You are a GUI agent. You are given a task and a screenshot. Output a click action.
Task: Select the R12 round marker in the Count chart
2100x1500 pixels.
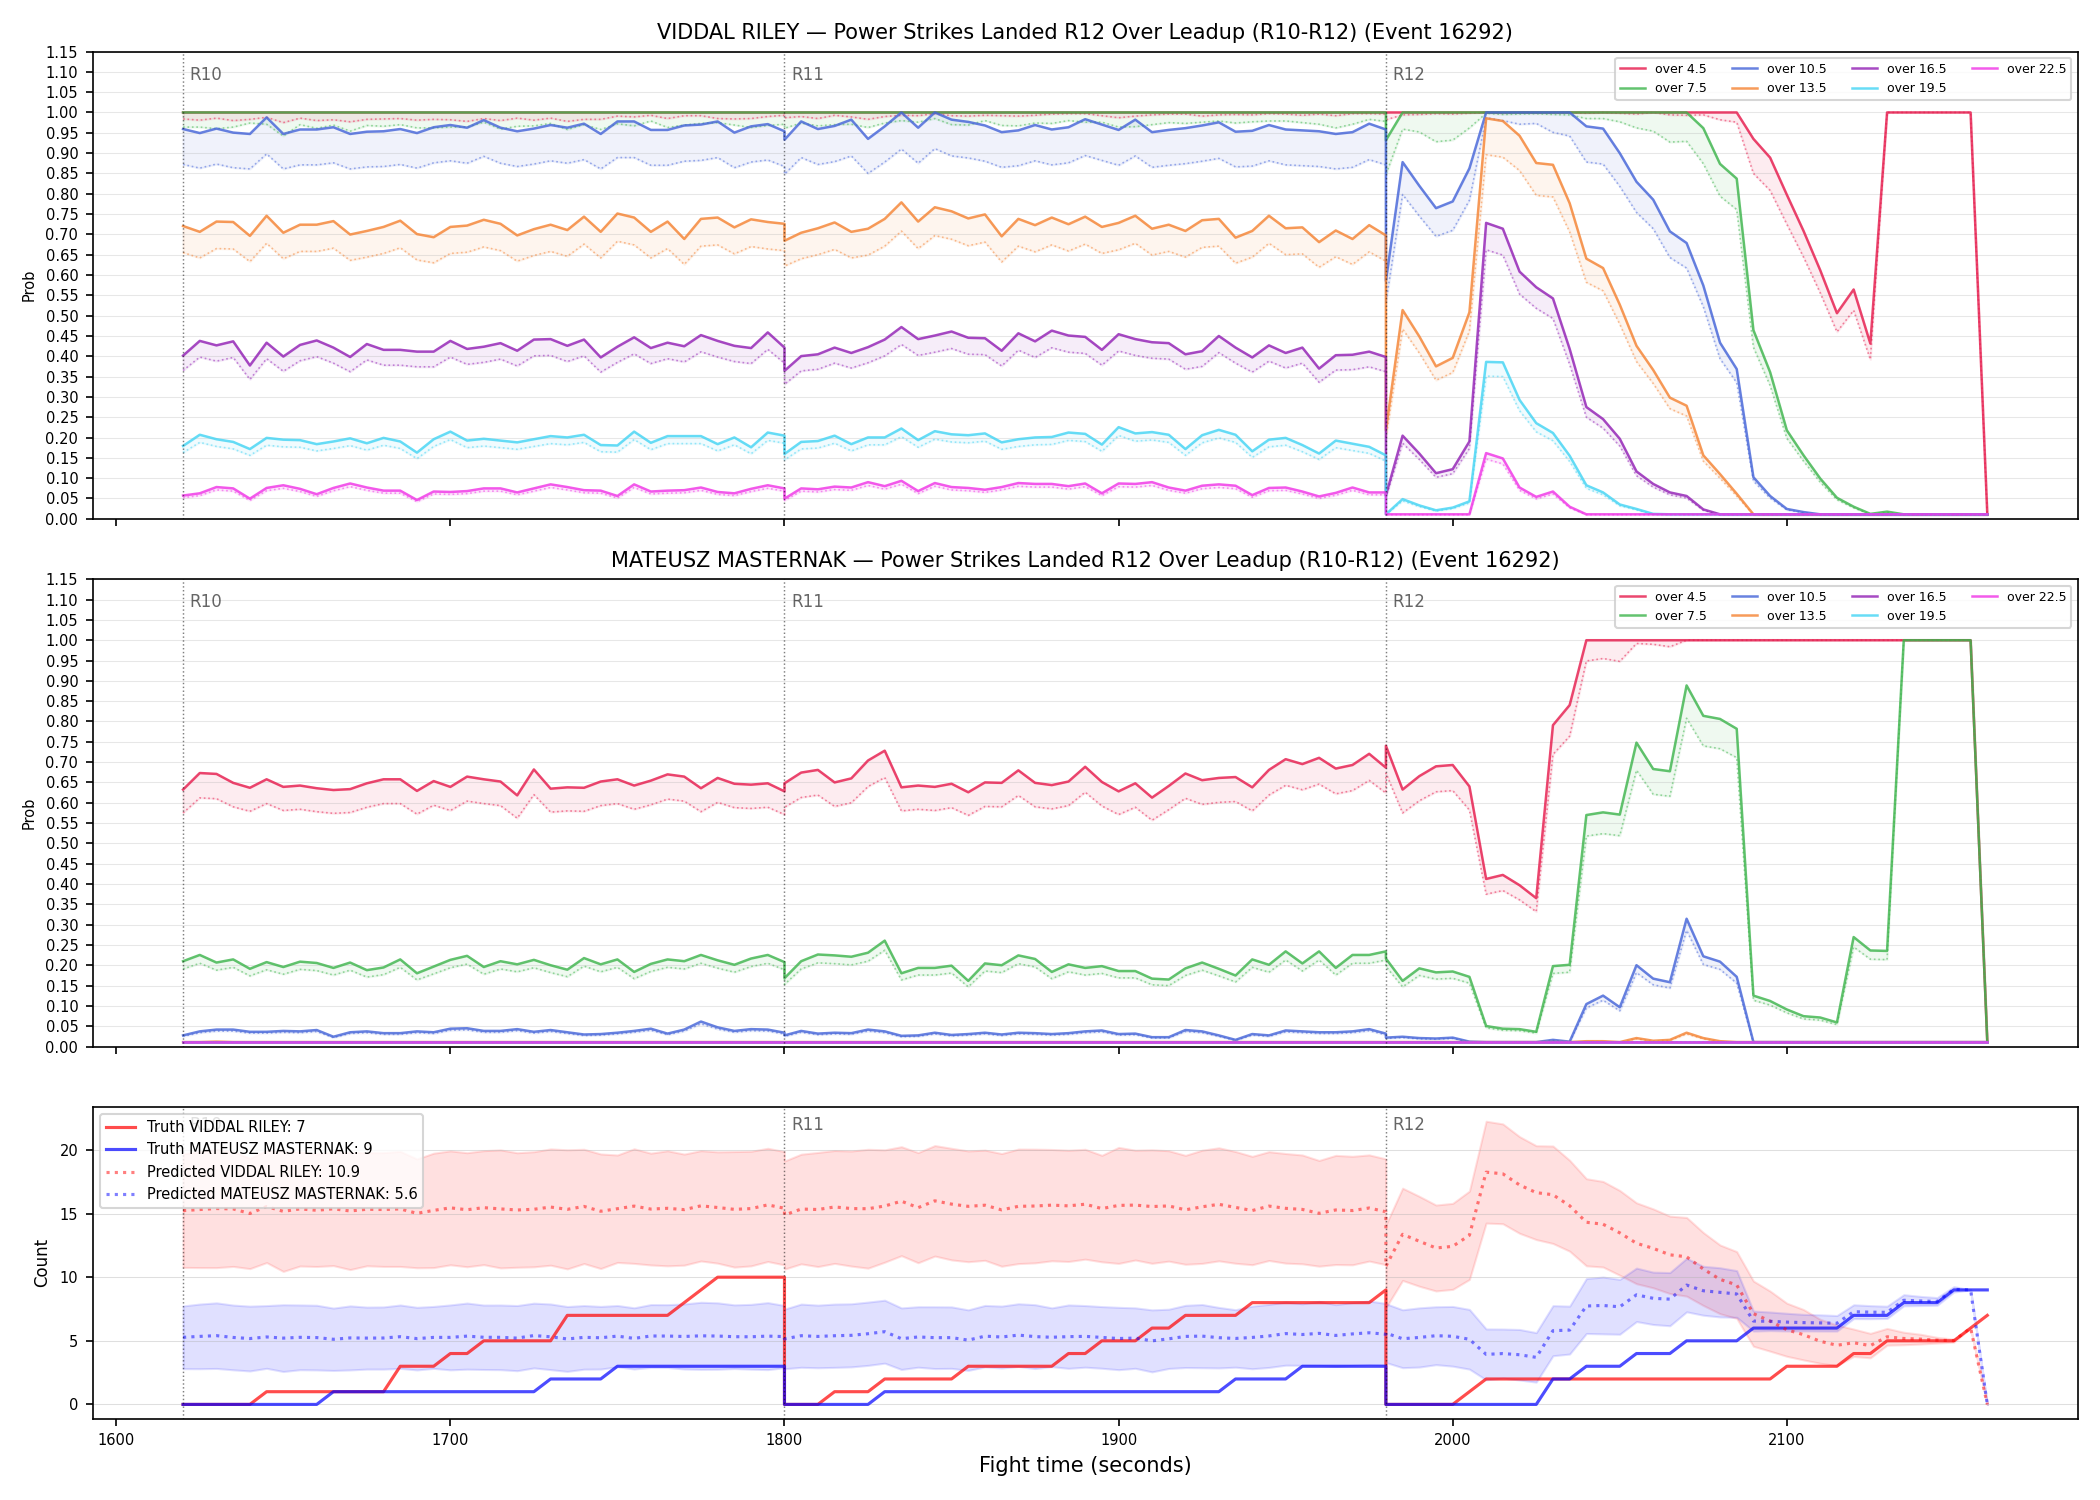tap(1408, 1124)
